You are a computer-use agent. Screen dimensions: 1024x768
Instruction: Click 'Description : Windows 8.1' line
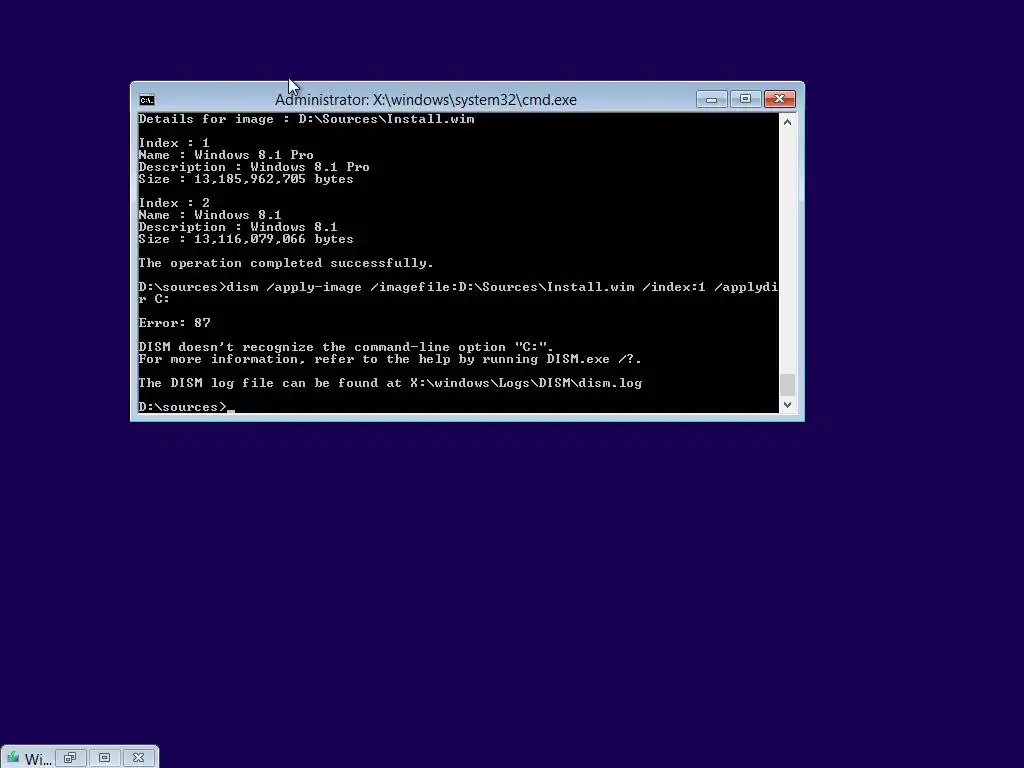[238, 227]
